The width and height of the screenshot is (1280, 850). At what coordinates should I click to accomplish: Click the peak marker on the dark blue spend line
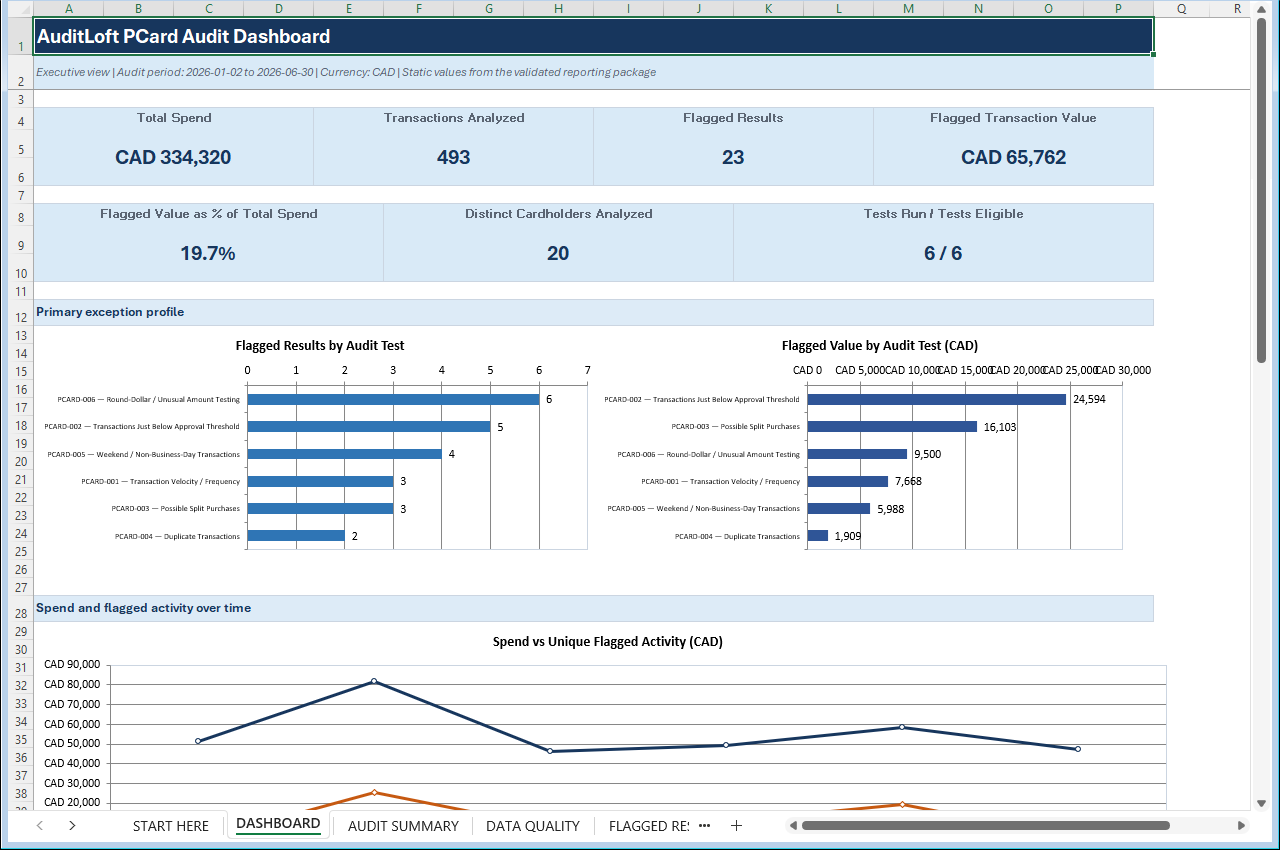coord(374,681)
